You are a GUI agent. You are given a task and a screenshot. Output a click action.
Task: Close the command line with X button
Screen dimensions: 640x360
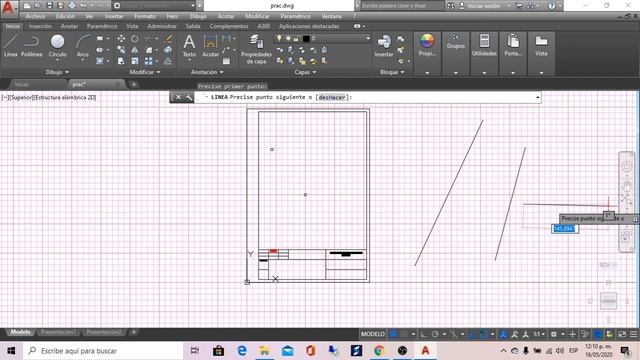click(x=178, y=97)
